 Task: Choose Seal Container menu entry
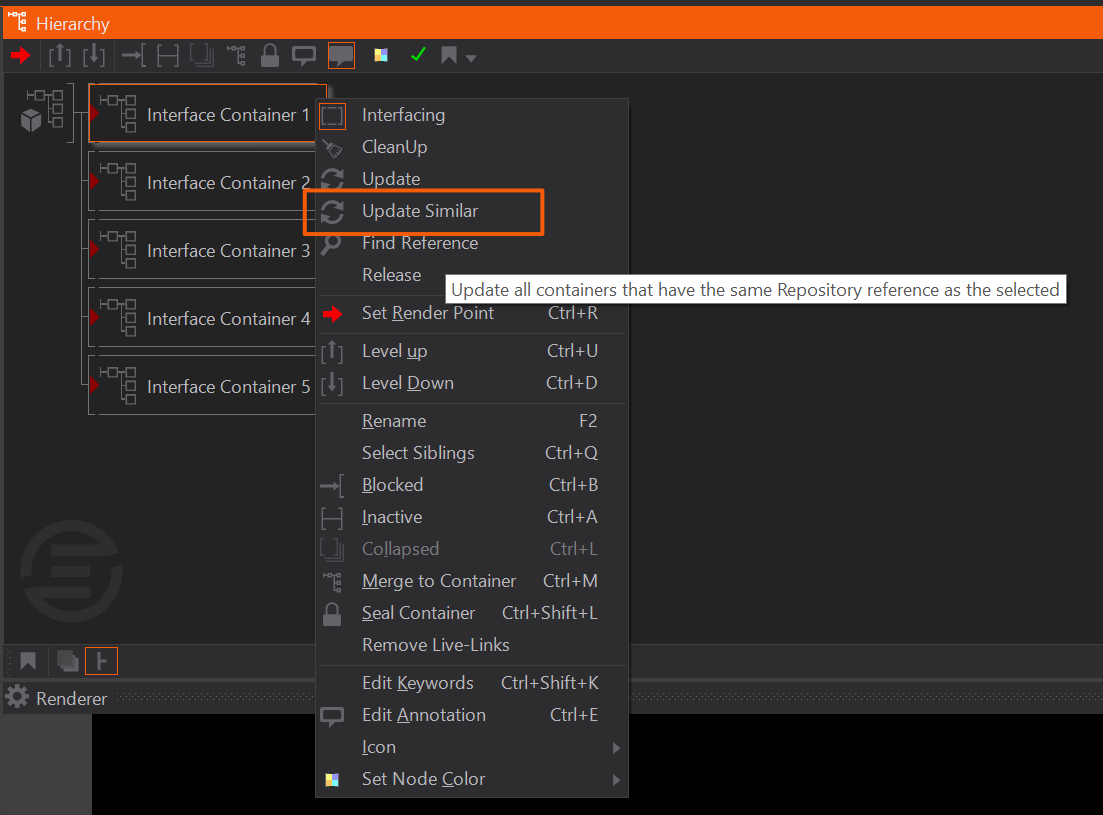pyautogui.click(x=471, y=613)
